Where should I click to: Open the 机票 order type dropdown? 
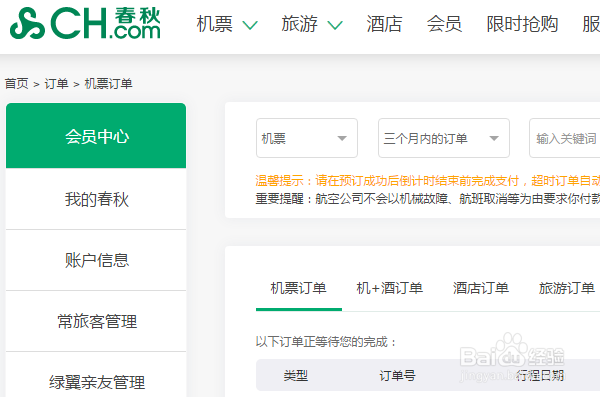[307, 138]
